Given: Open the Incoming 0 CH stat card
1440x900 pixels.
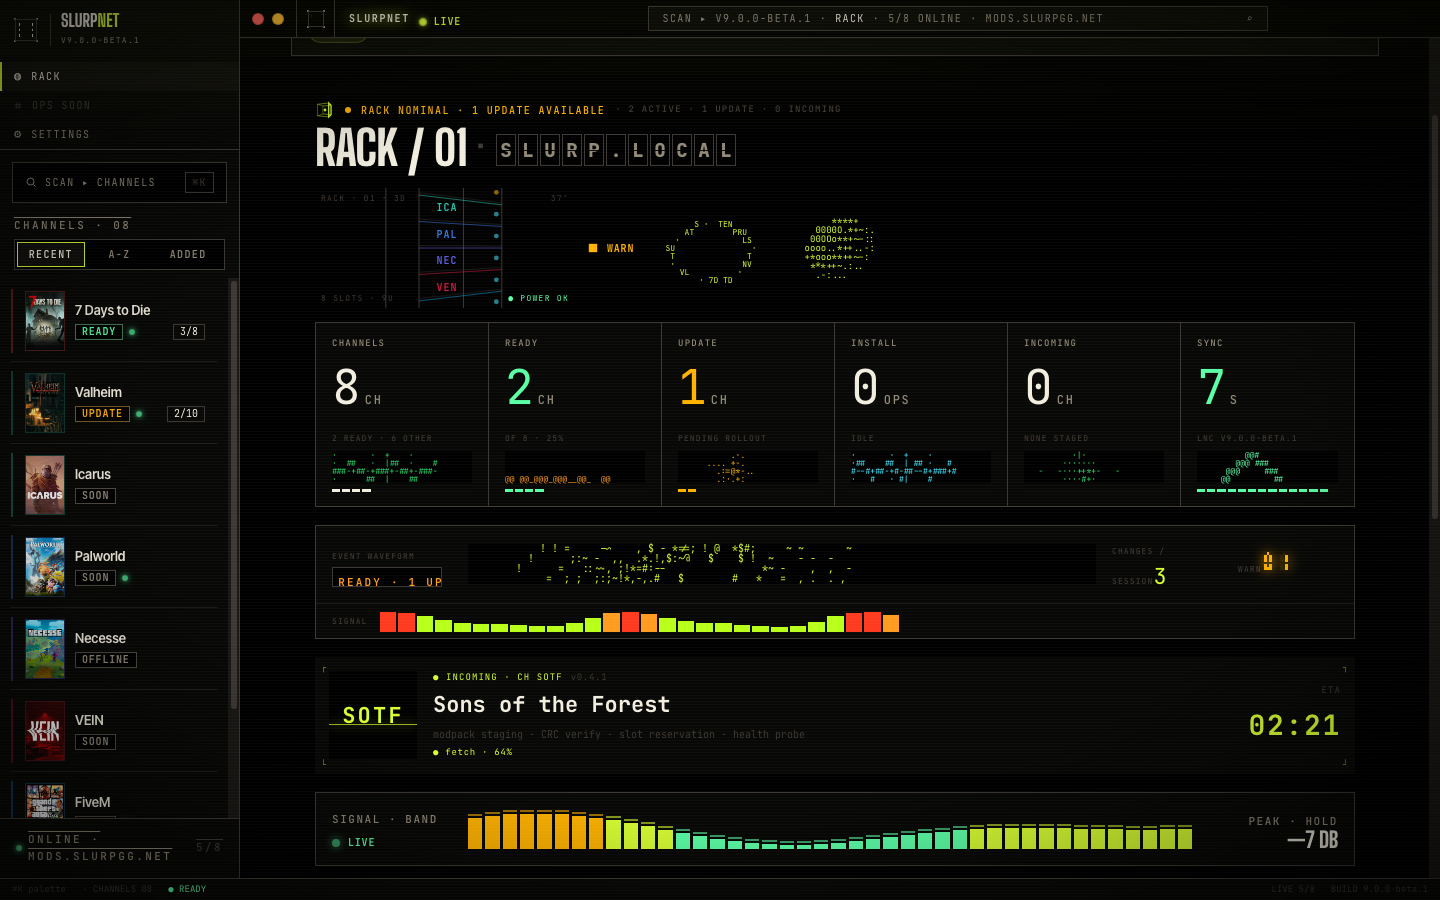Looking at the screenshot, I should (x=1094, y=414).
